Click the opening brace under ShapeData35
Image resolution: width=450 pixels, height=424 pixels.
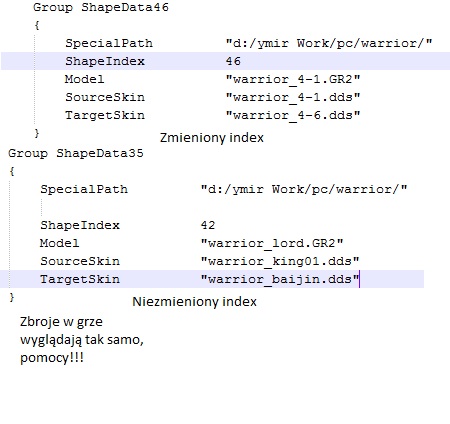pos(12,171)
